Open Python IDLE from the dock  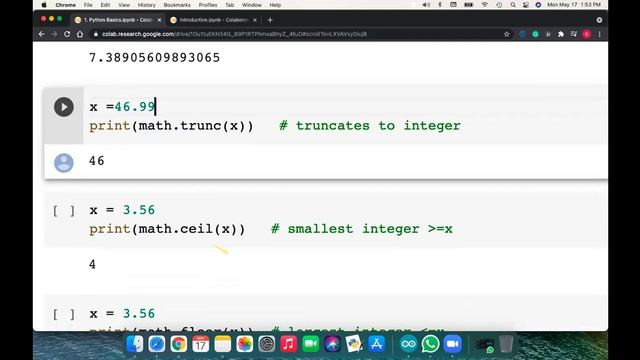354,344
